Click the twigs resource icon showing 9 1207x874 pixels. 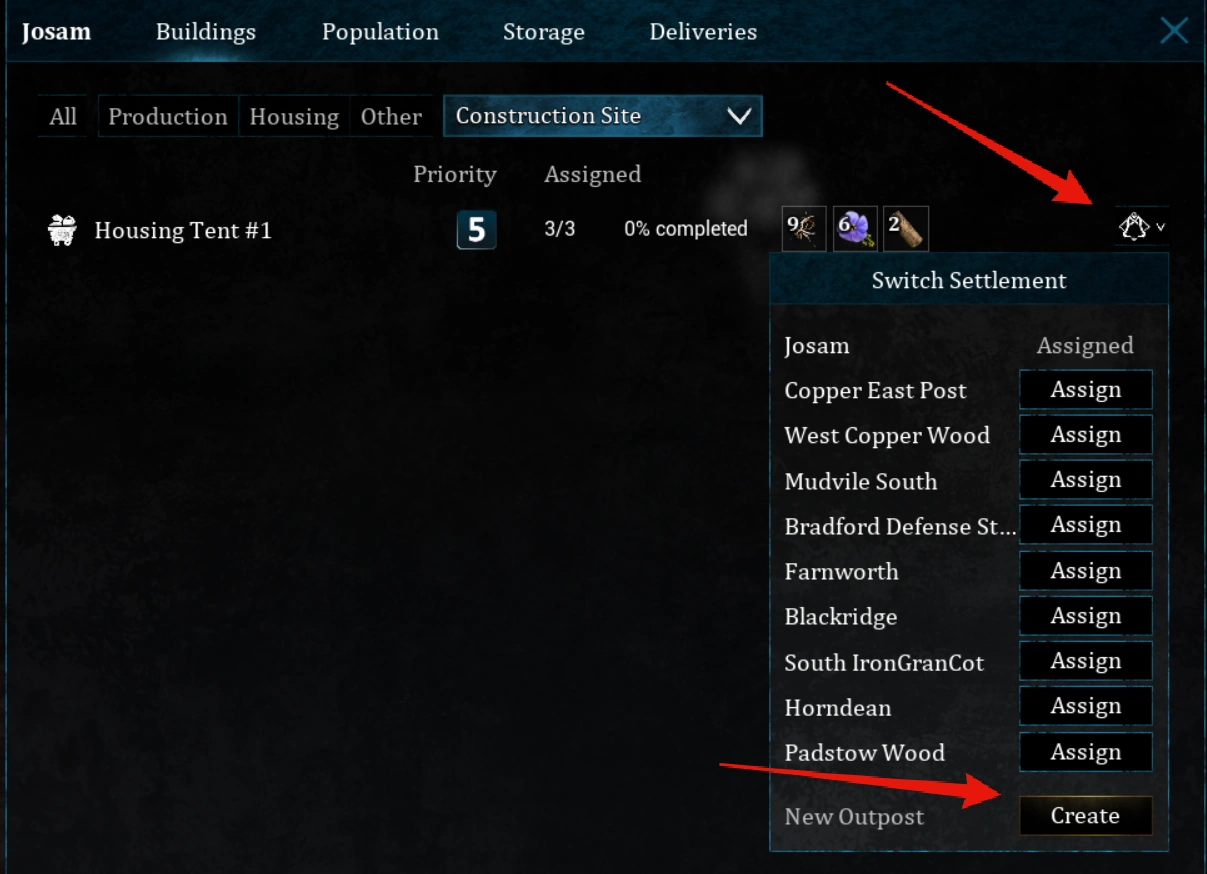(803, 229)
